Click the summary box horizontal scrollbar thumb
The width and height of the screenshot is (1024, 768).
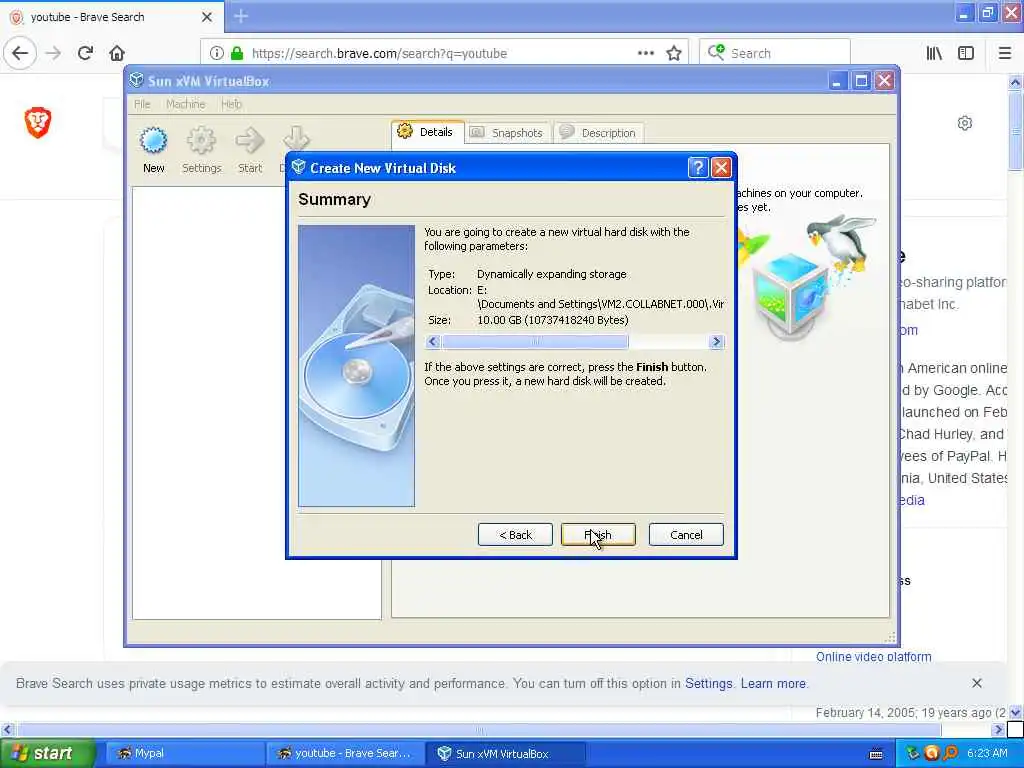click(x=535, y=342)
